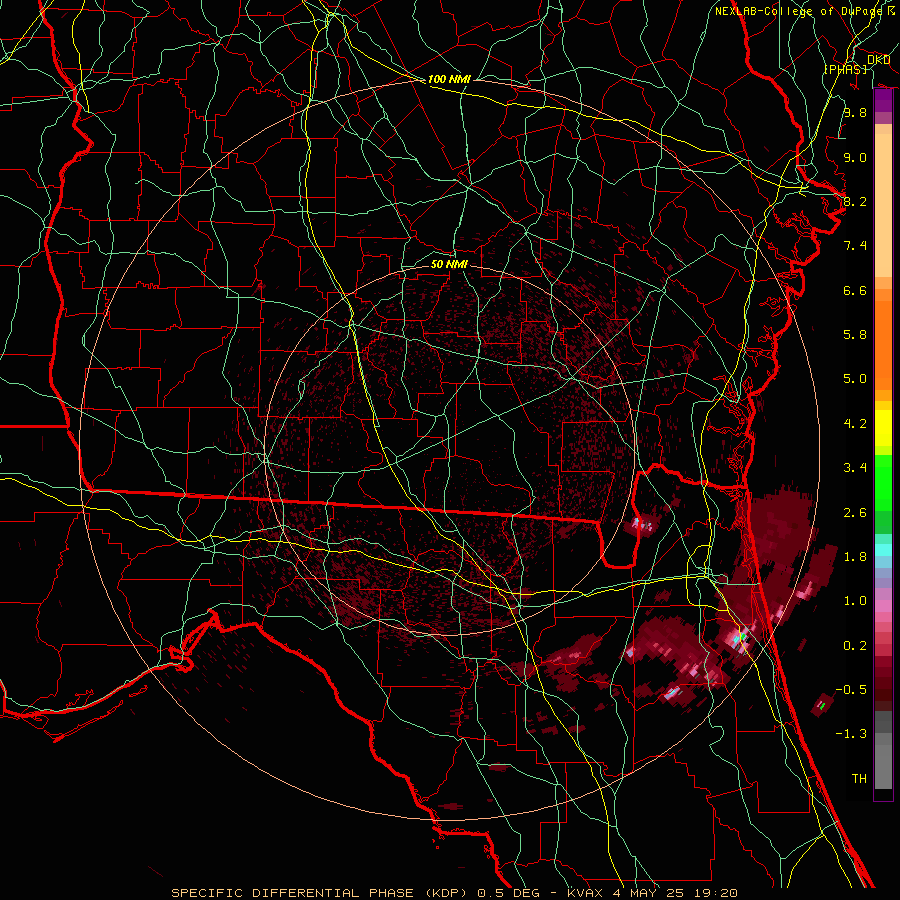Viewport: 900px width, 900px height.
Task: Click the 100 NMI range ring label
Action: [449, 79]
